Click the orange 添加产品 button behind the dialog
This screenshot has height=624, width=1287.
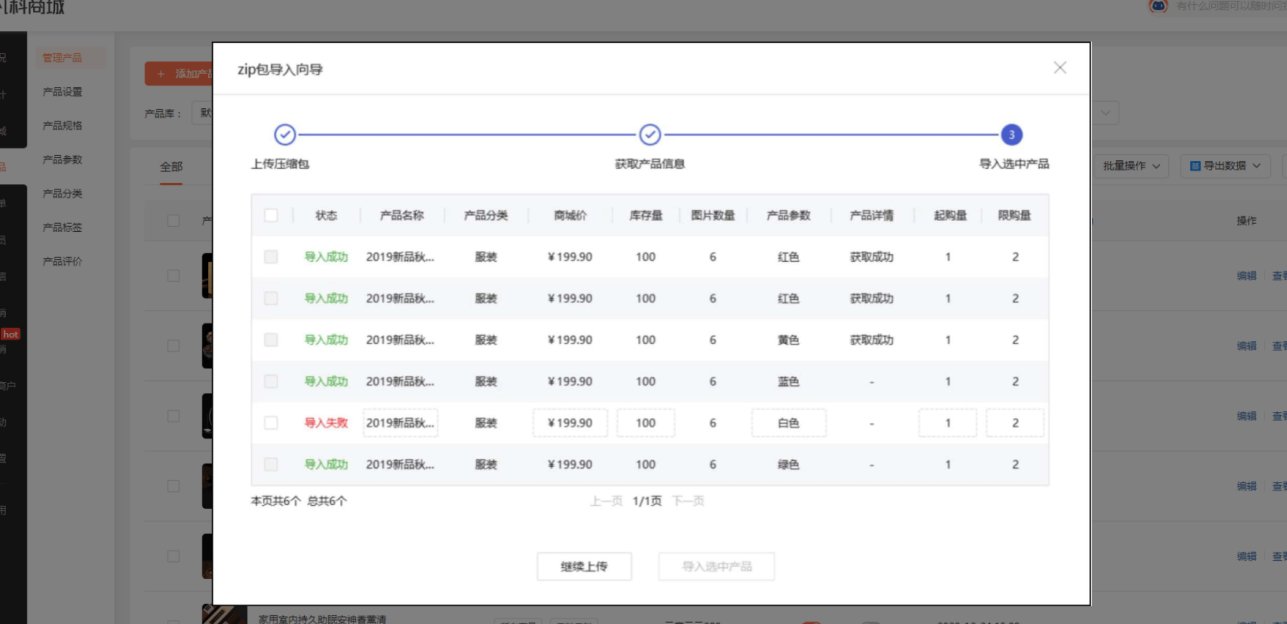pos(178,74)
